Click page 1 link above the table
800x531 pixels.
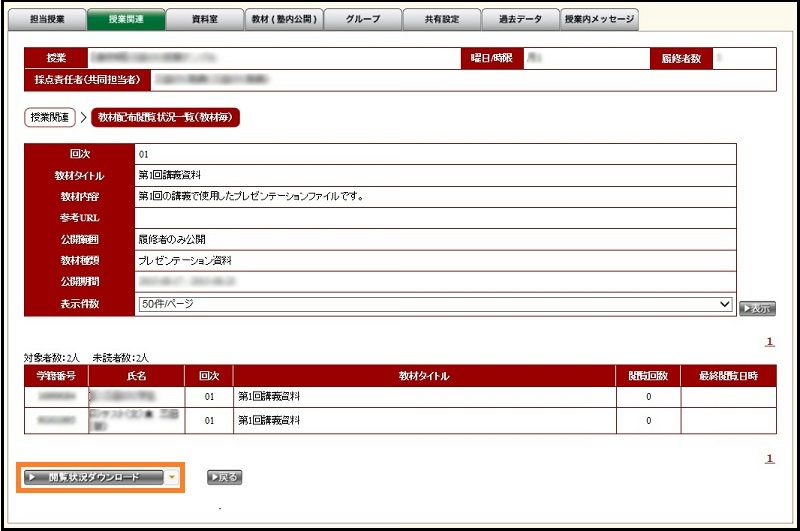769,342
